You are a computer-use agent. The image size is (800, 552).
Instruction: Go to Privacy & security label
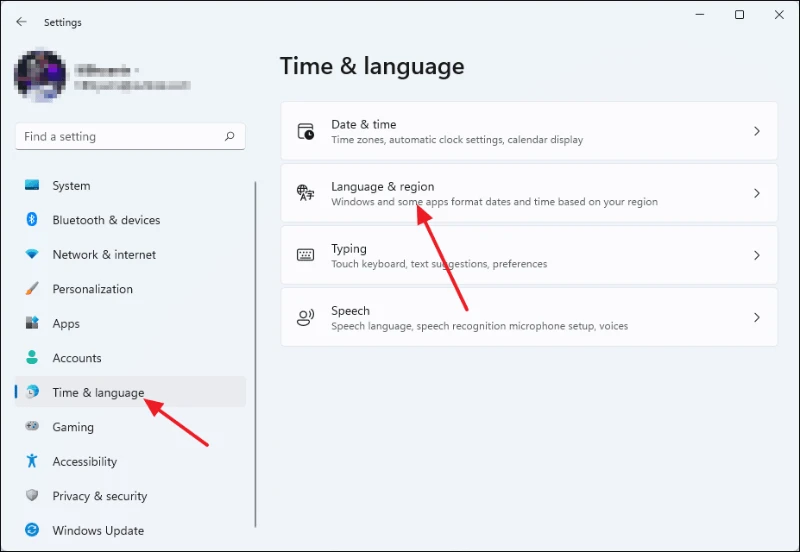[x=99, y=496]
